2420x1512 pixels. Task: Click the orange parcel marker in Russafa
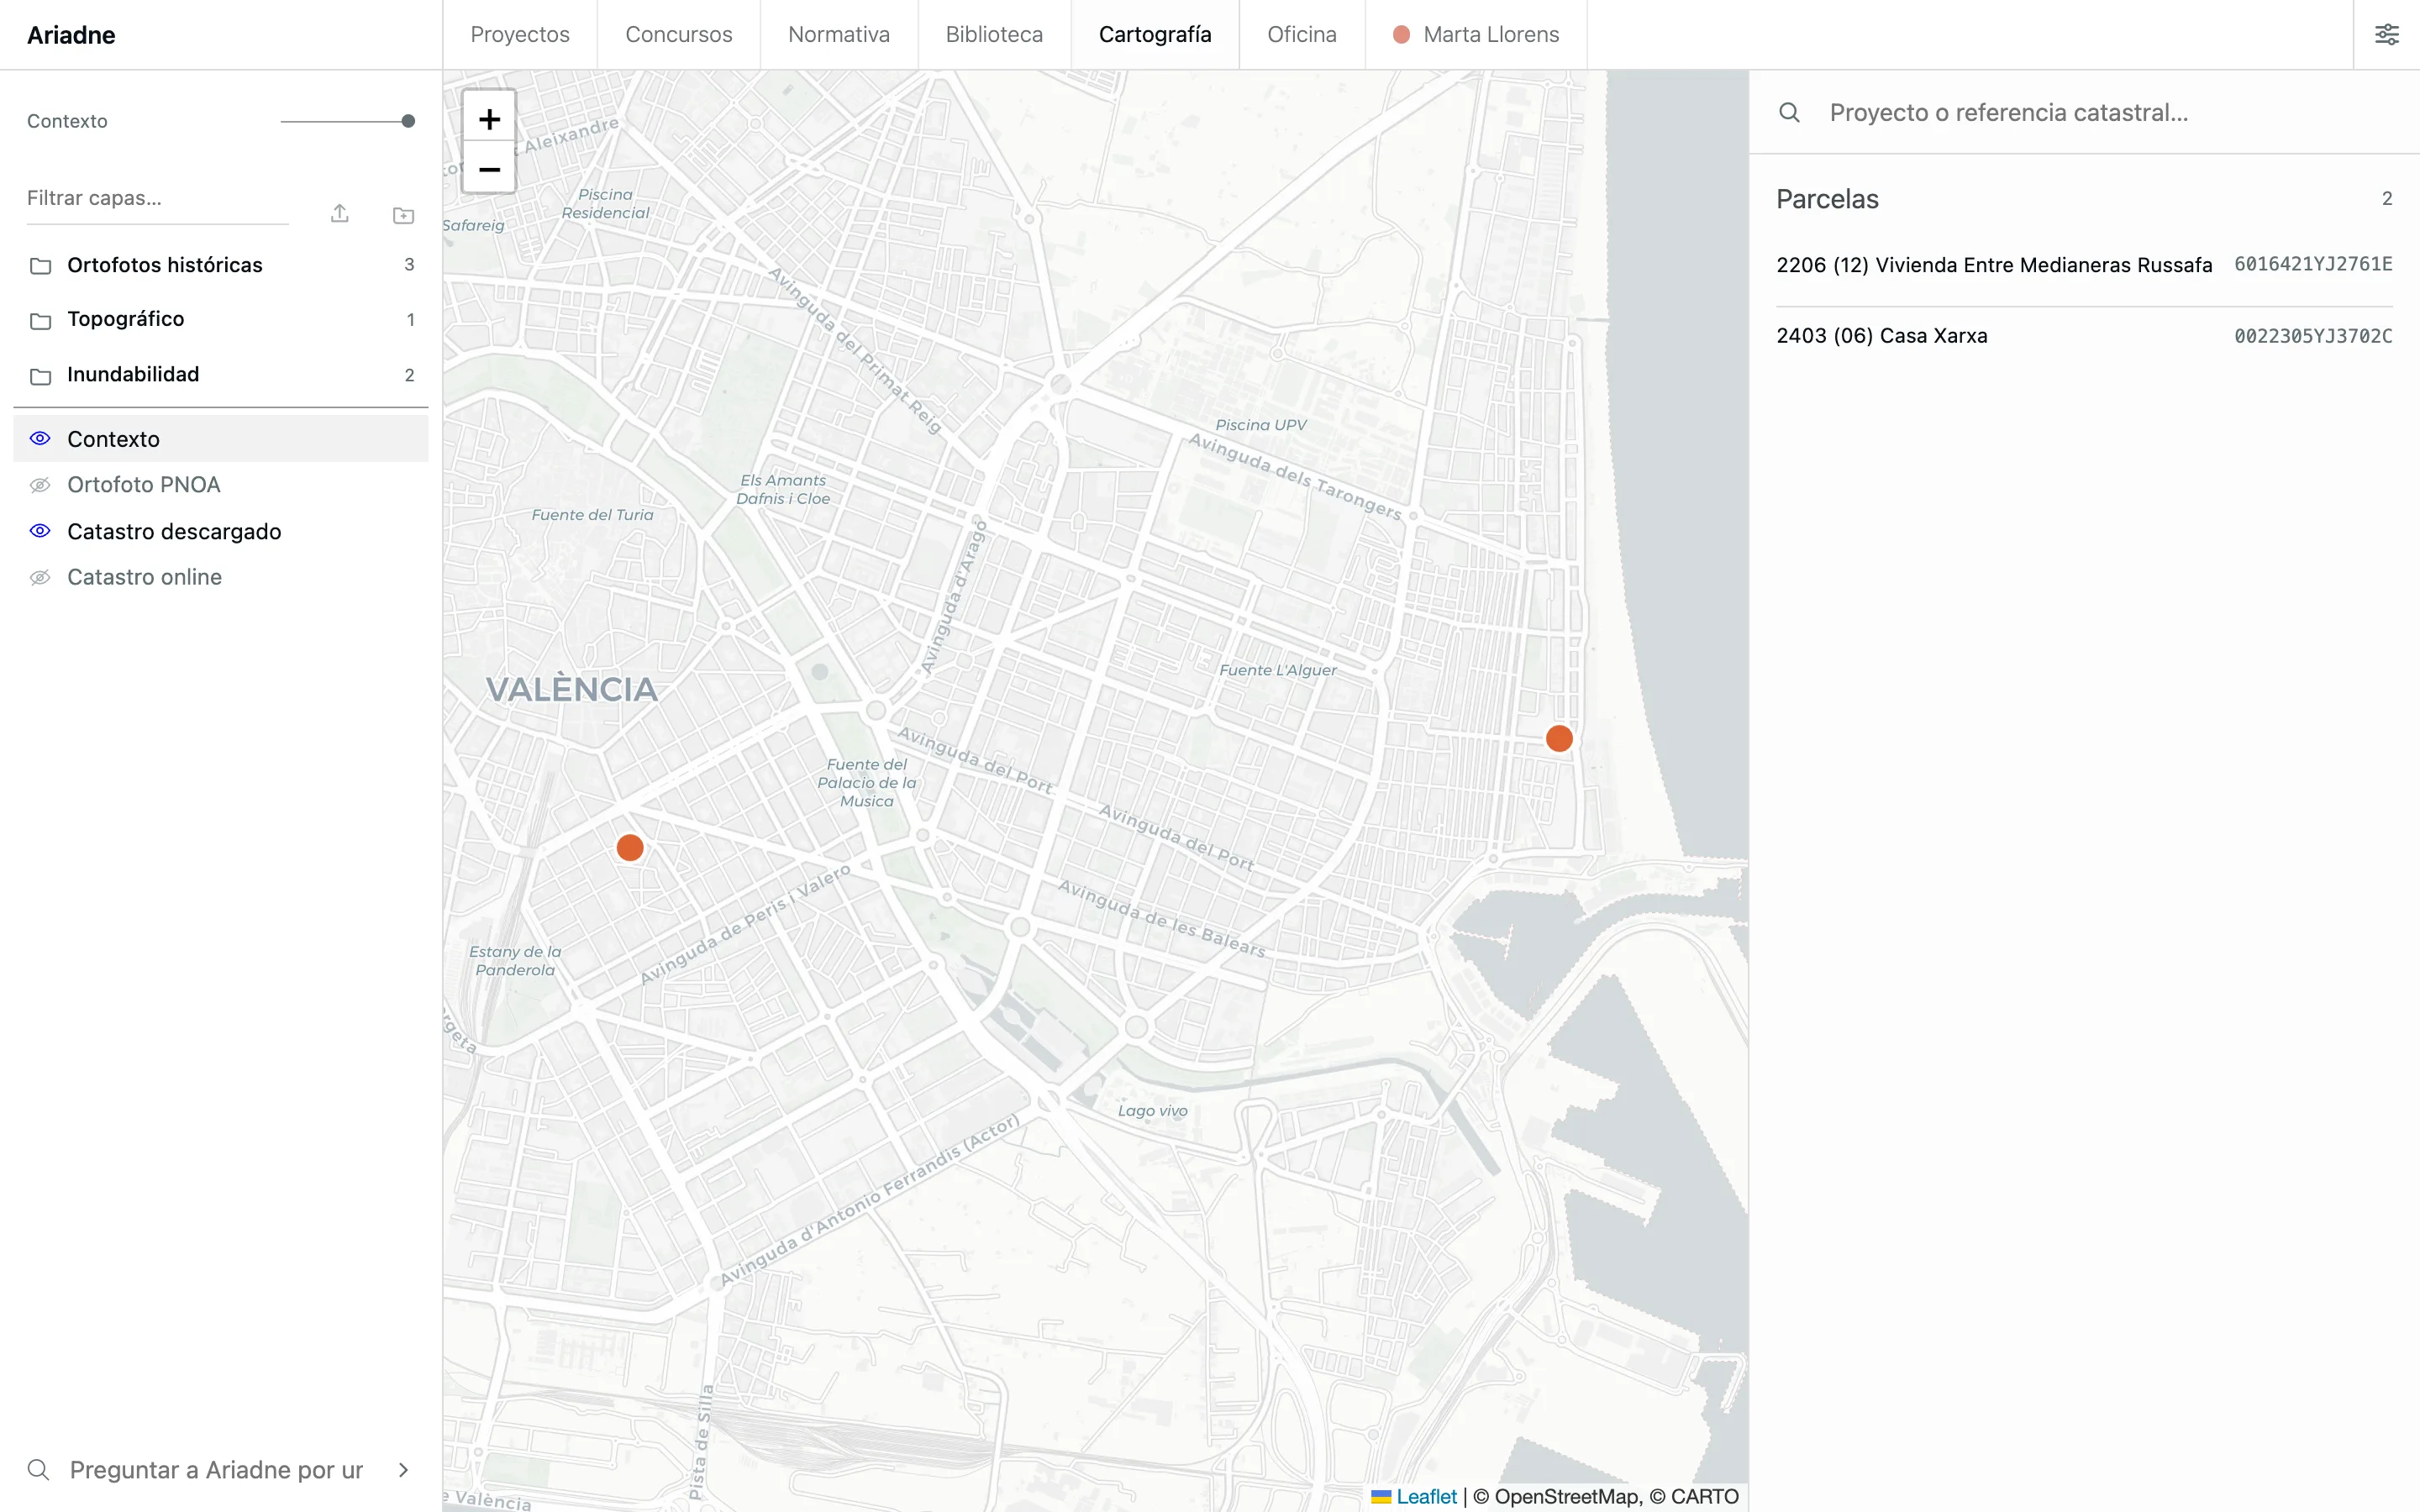(630, 847)
